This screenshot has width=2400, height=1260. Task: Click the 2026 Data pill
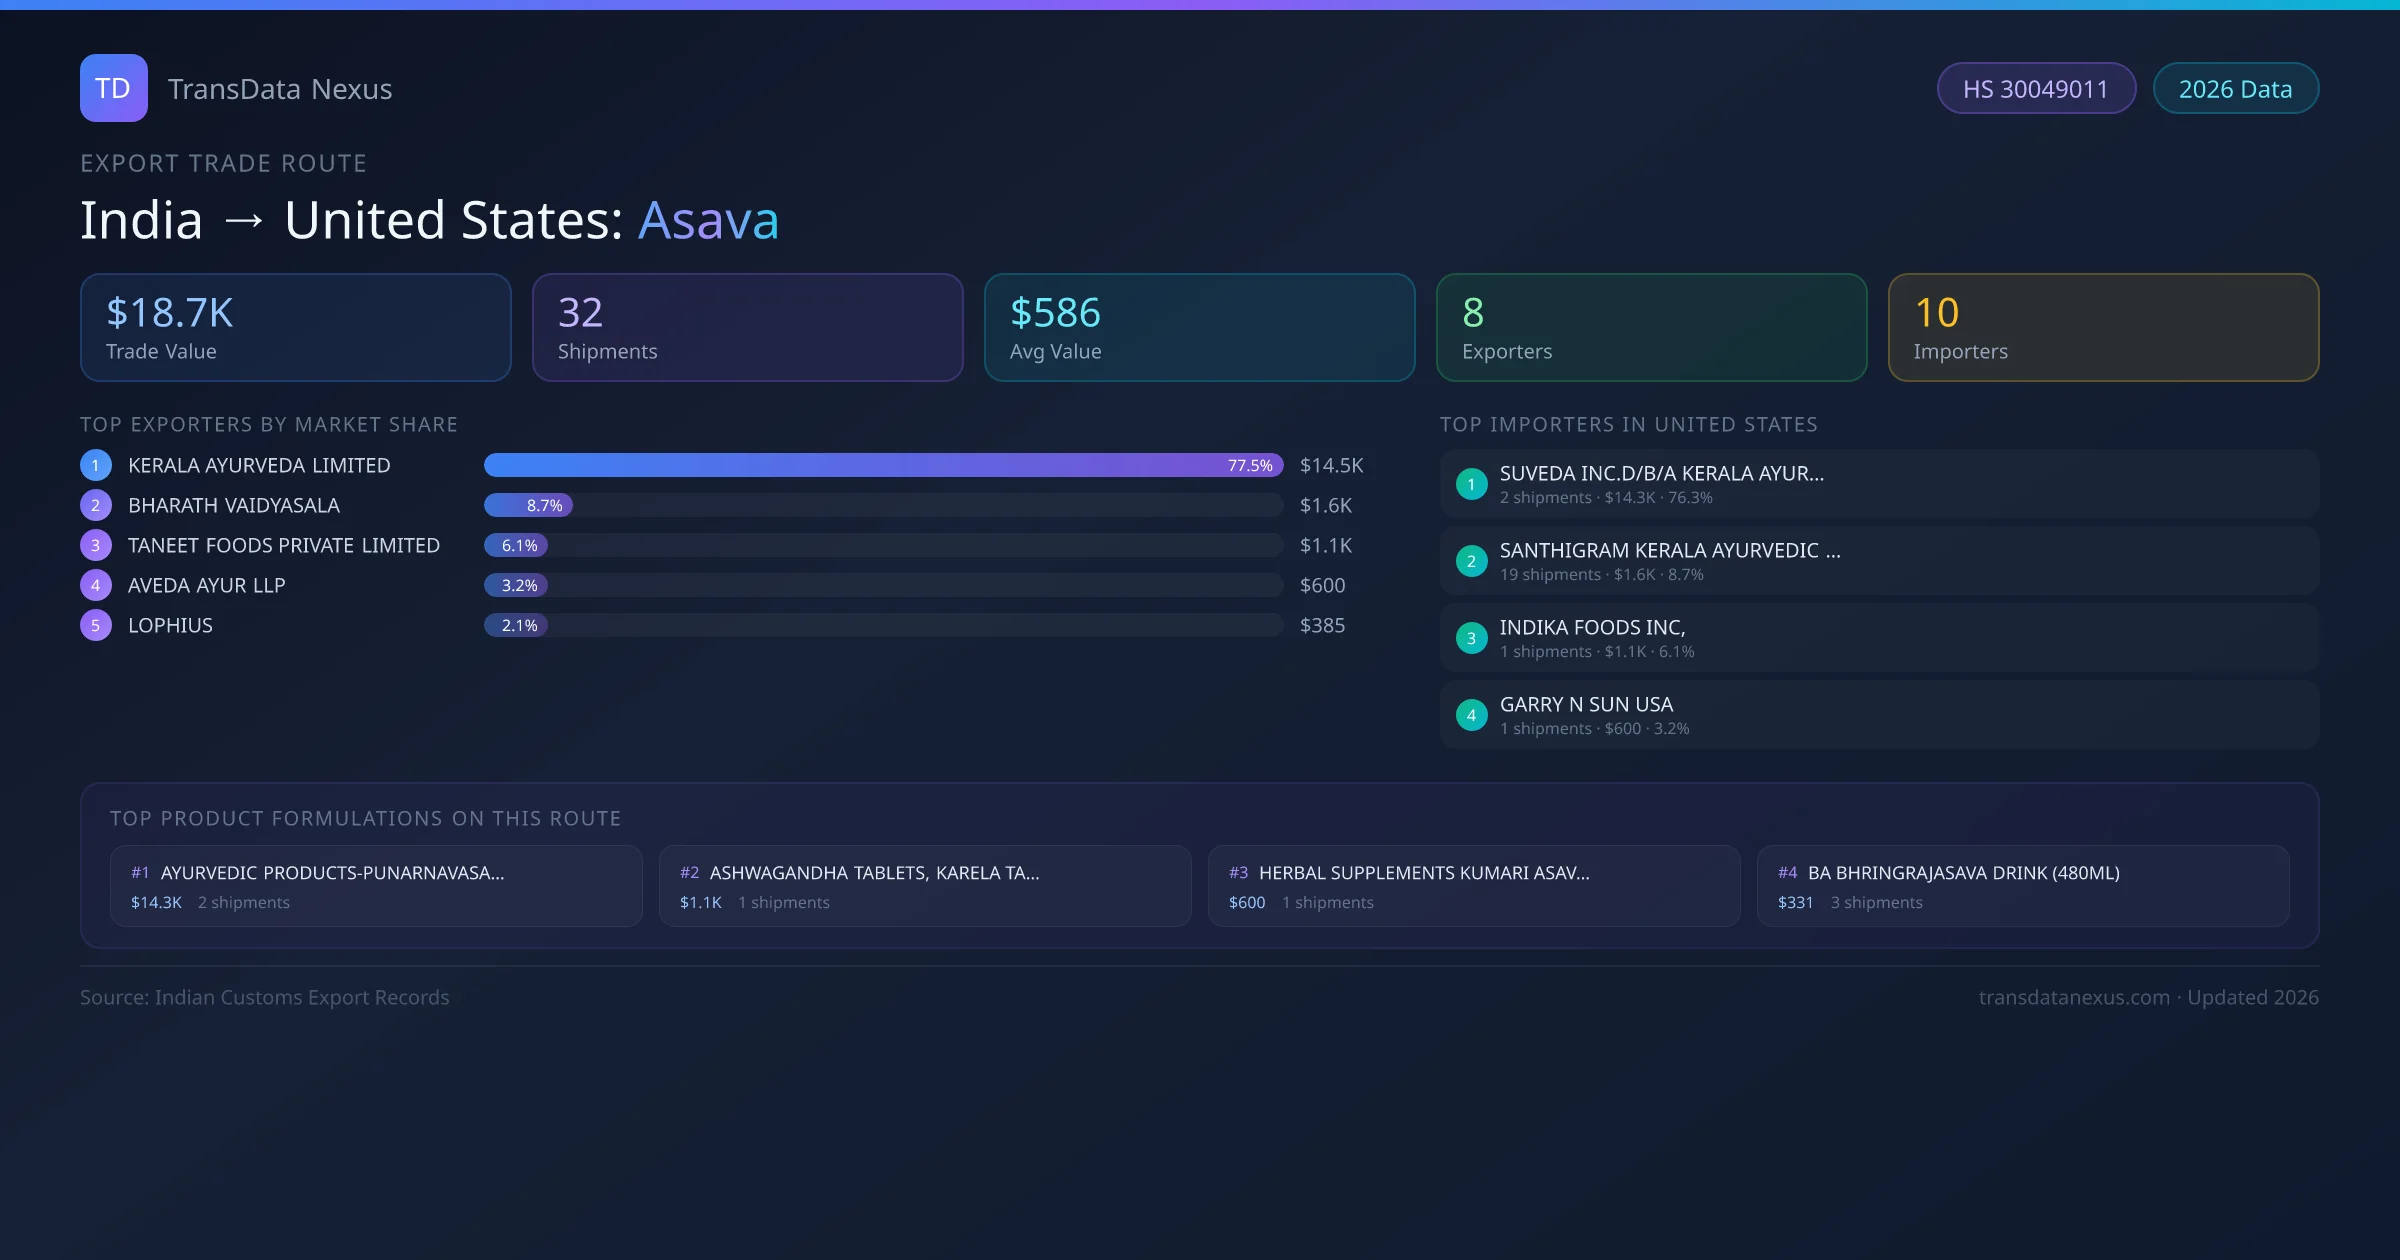(x=2235, y=89)
